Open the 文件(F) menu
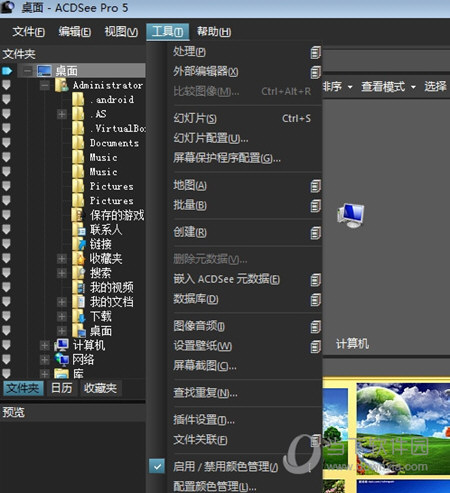Screen dimensions: 450x493 (x=29, y=32)
